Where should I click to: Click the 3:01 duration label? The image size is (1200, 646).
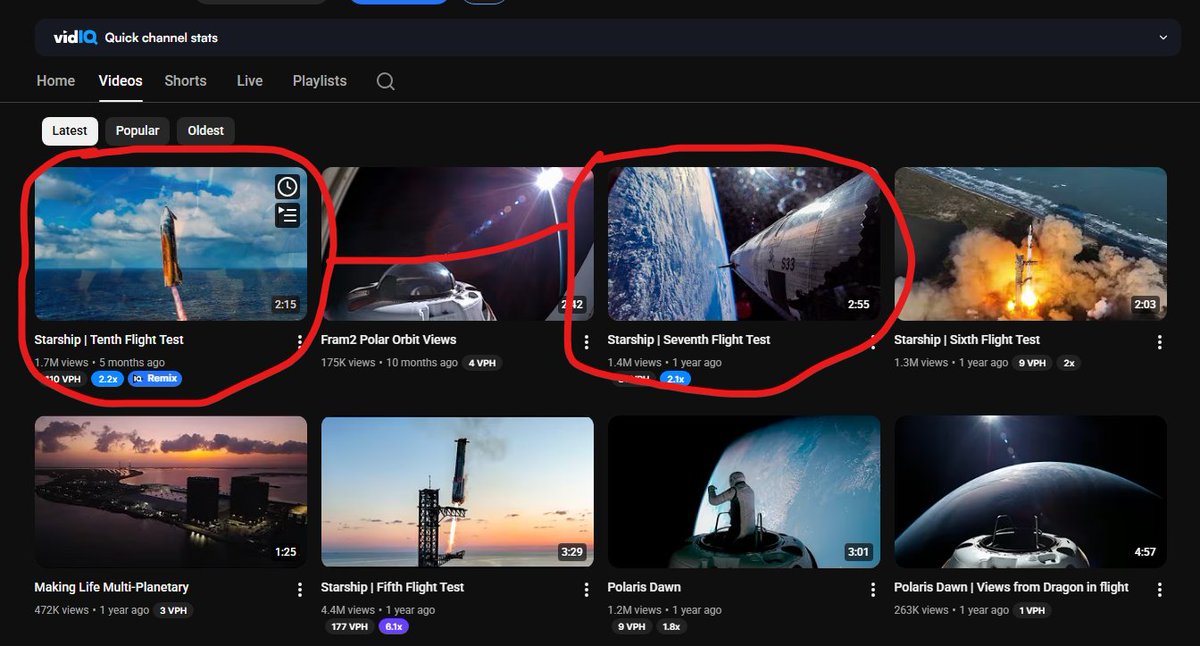click(x=858, y=552)
